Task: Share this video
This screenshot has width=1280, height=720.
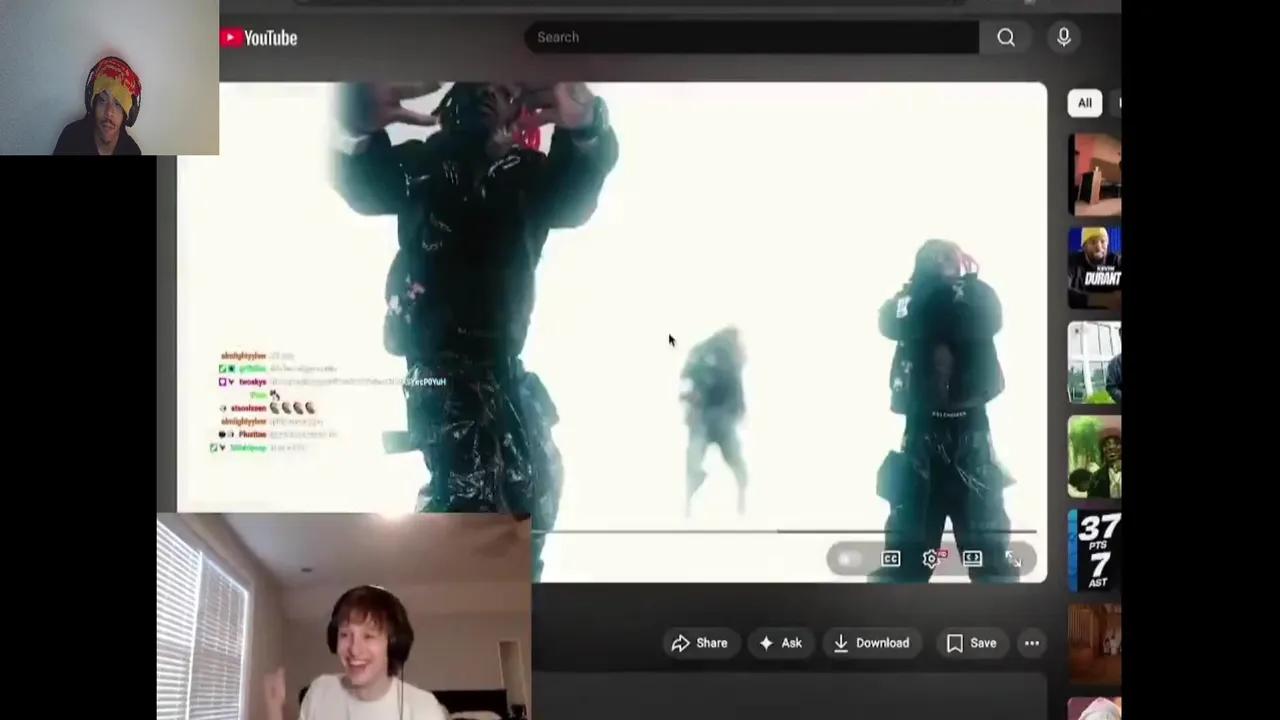Action: (700, 643)
